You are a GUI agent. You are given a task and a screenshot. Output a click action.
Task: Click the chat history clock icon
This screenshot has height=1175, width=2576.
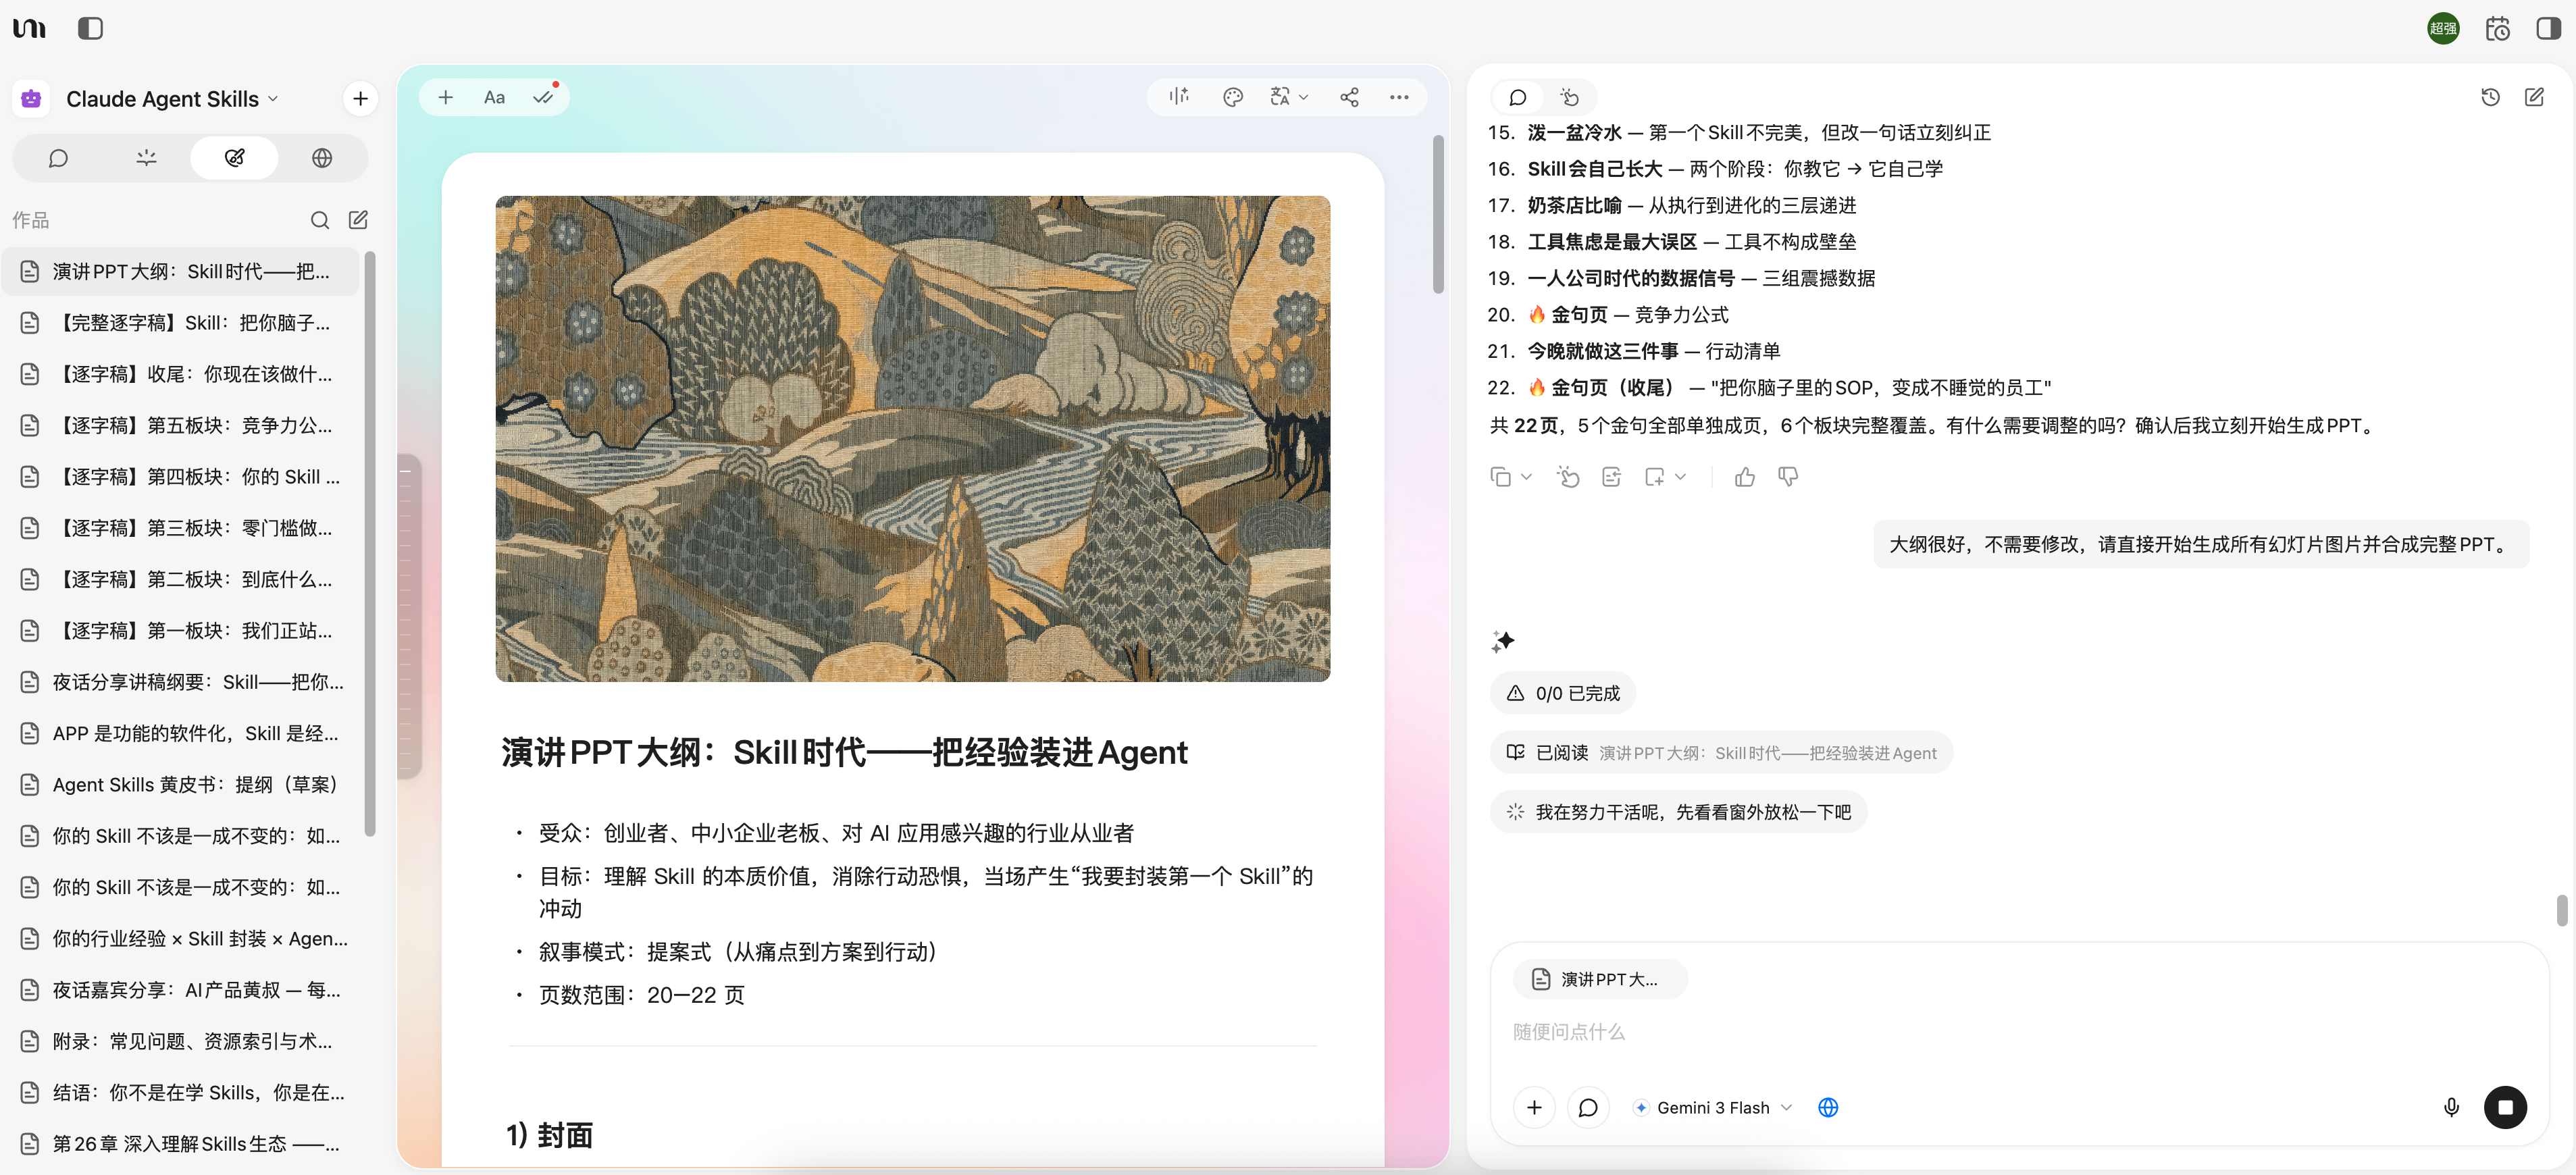pyautogui.click(x=2490, y=97)
